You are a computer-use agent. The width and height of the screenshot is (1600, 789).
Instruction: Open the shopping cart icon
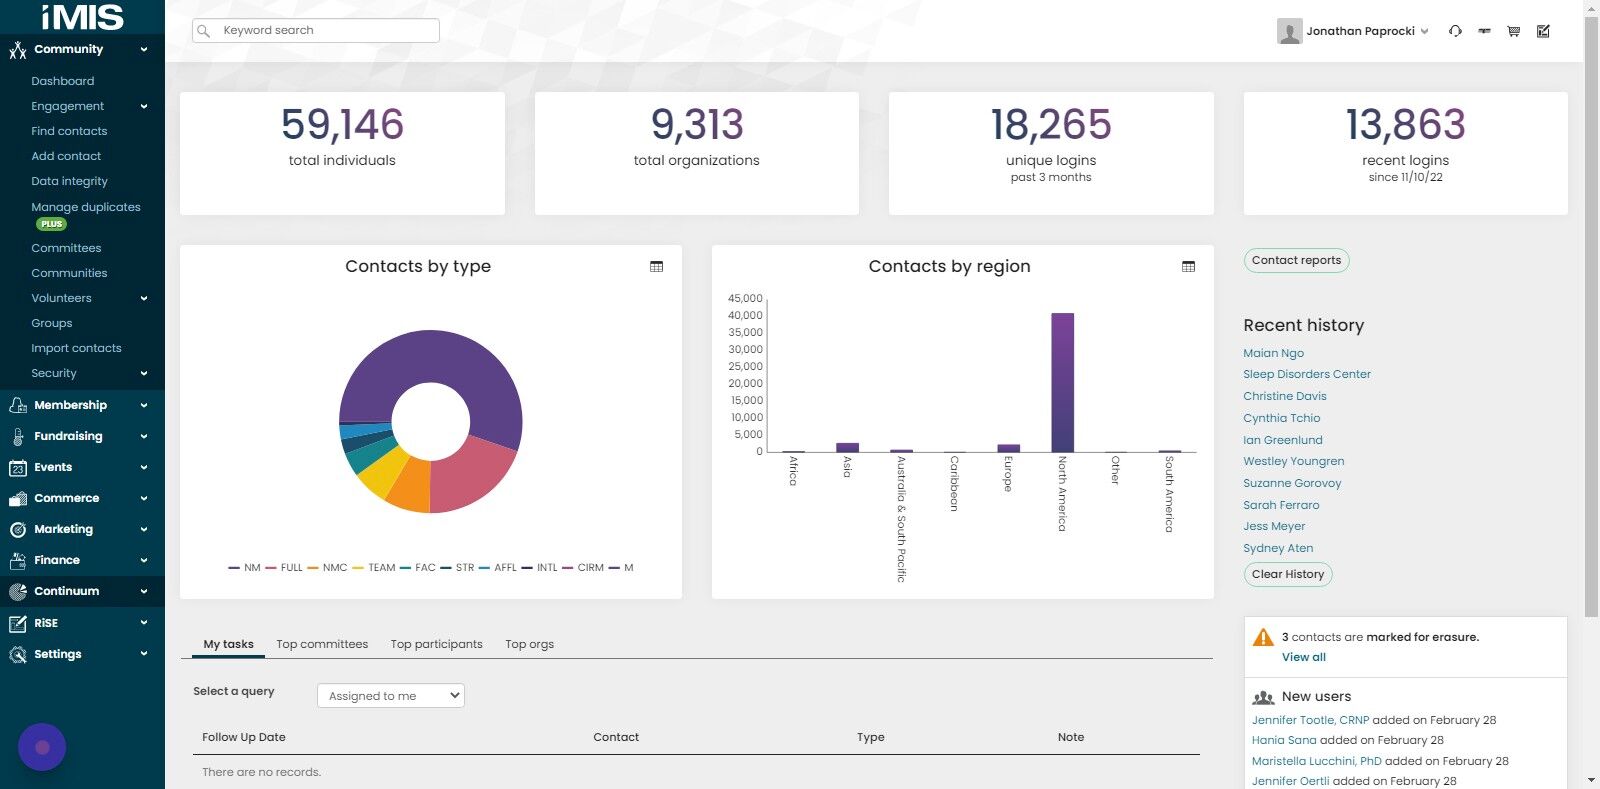(x=1514, y=31)
